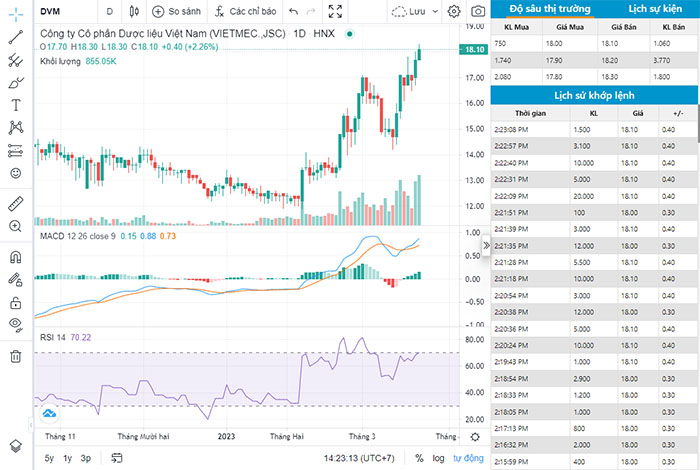
Task: Activate the zoom in tool
Action: click(16, 226)
